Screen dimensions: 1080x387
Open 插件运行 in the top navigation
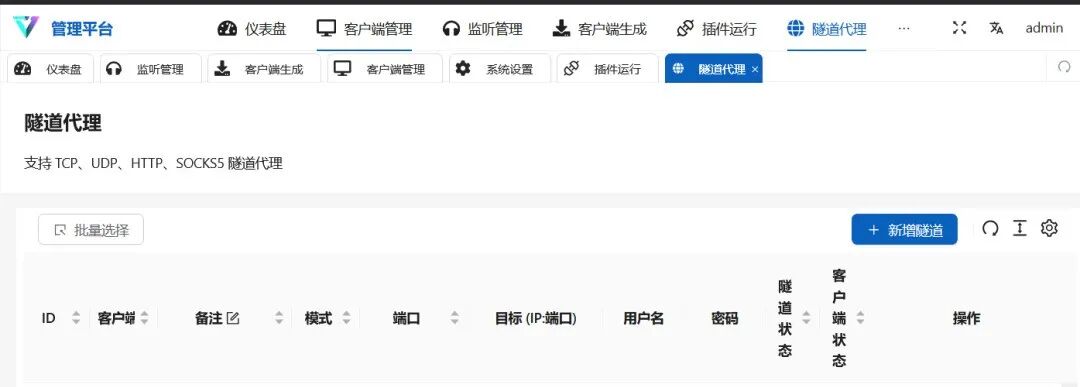tap(716, 29)
